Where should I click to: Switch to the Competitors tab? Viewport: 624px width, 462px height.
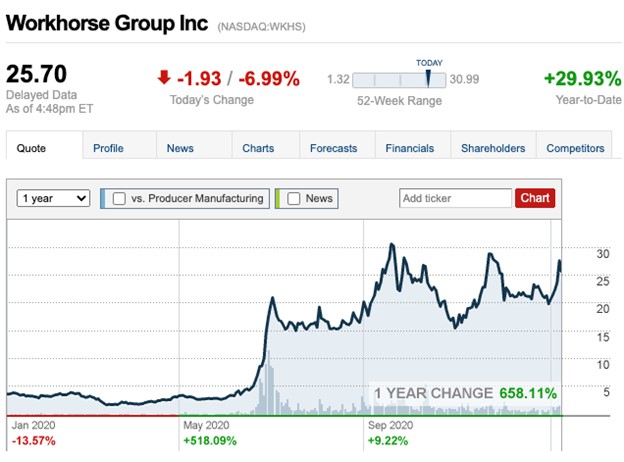pyautogui.click(x=575, y=148)
